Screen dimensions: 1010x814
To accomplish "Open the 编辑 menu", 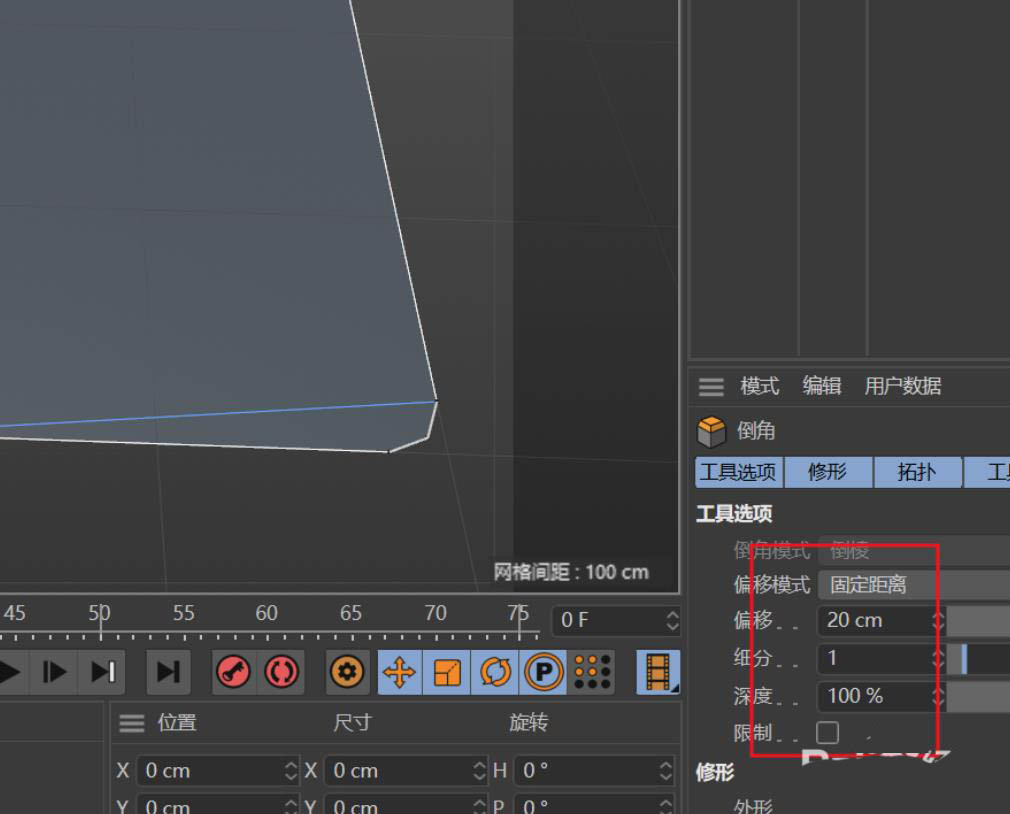I will tap(821, 387).
